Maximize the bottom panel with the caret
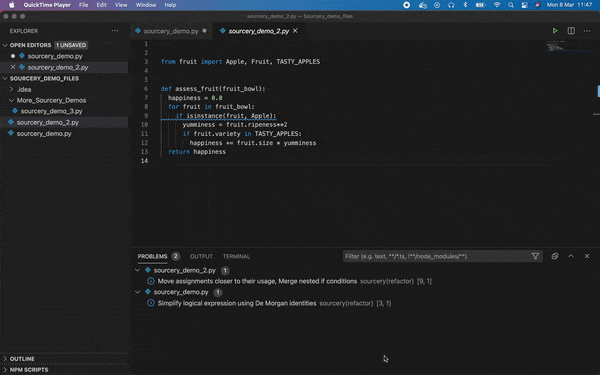The image size is (600, 375). [x=571, y=256]
